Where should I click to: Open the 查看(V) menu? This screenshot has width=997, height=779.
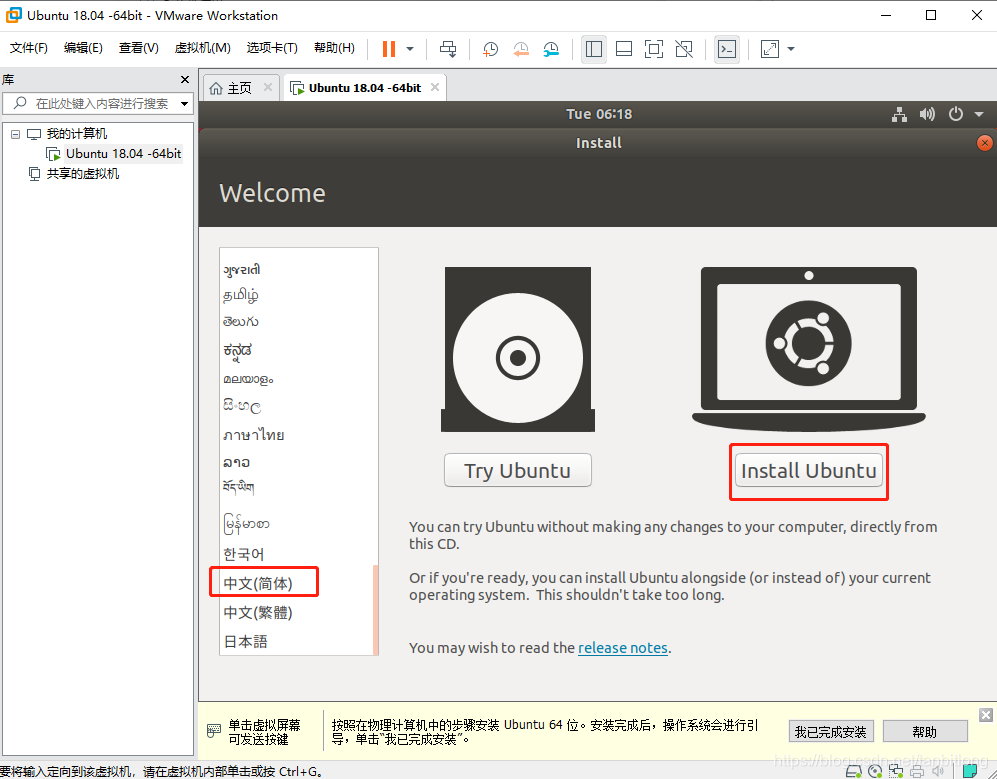coord(139,48)
